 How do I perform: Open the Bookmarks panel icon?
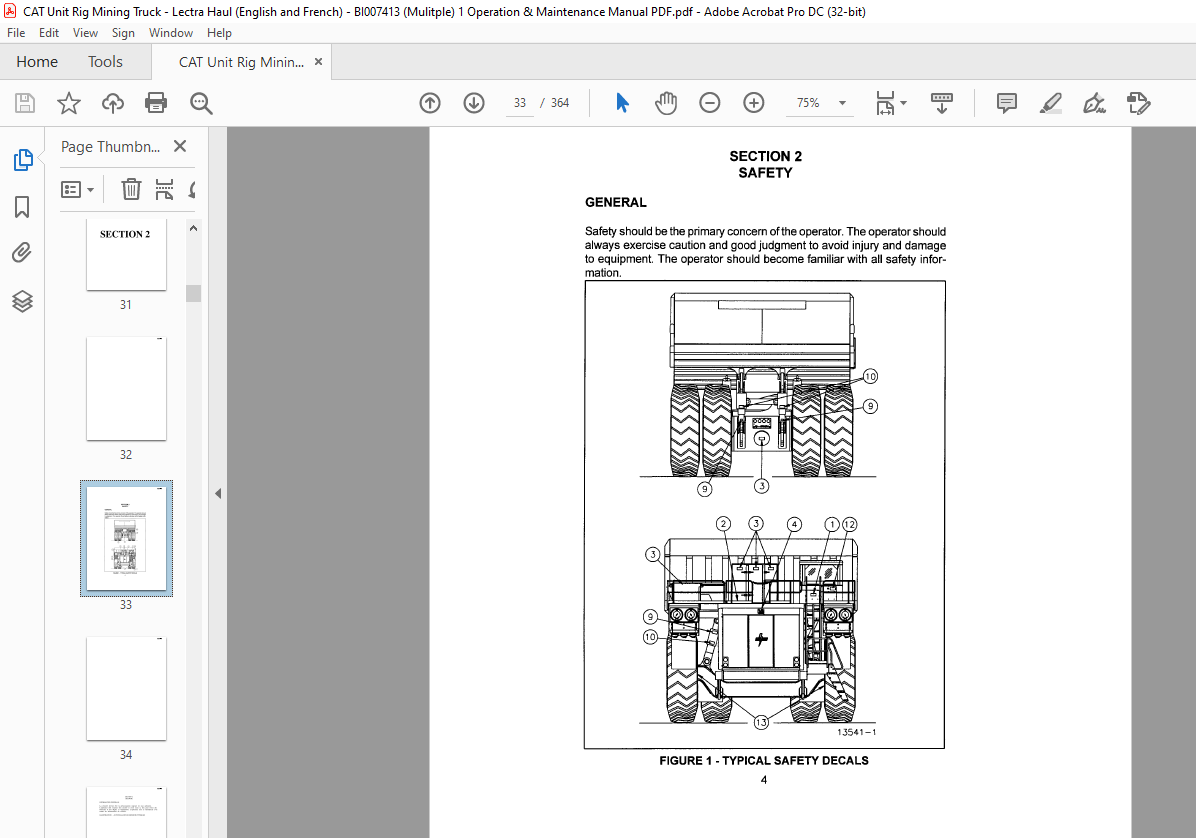pos(22,207)
